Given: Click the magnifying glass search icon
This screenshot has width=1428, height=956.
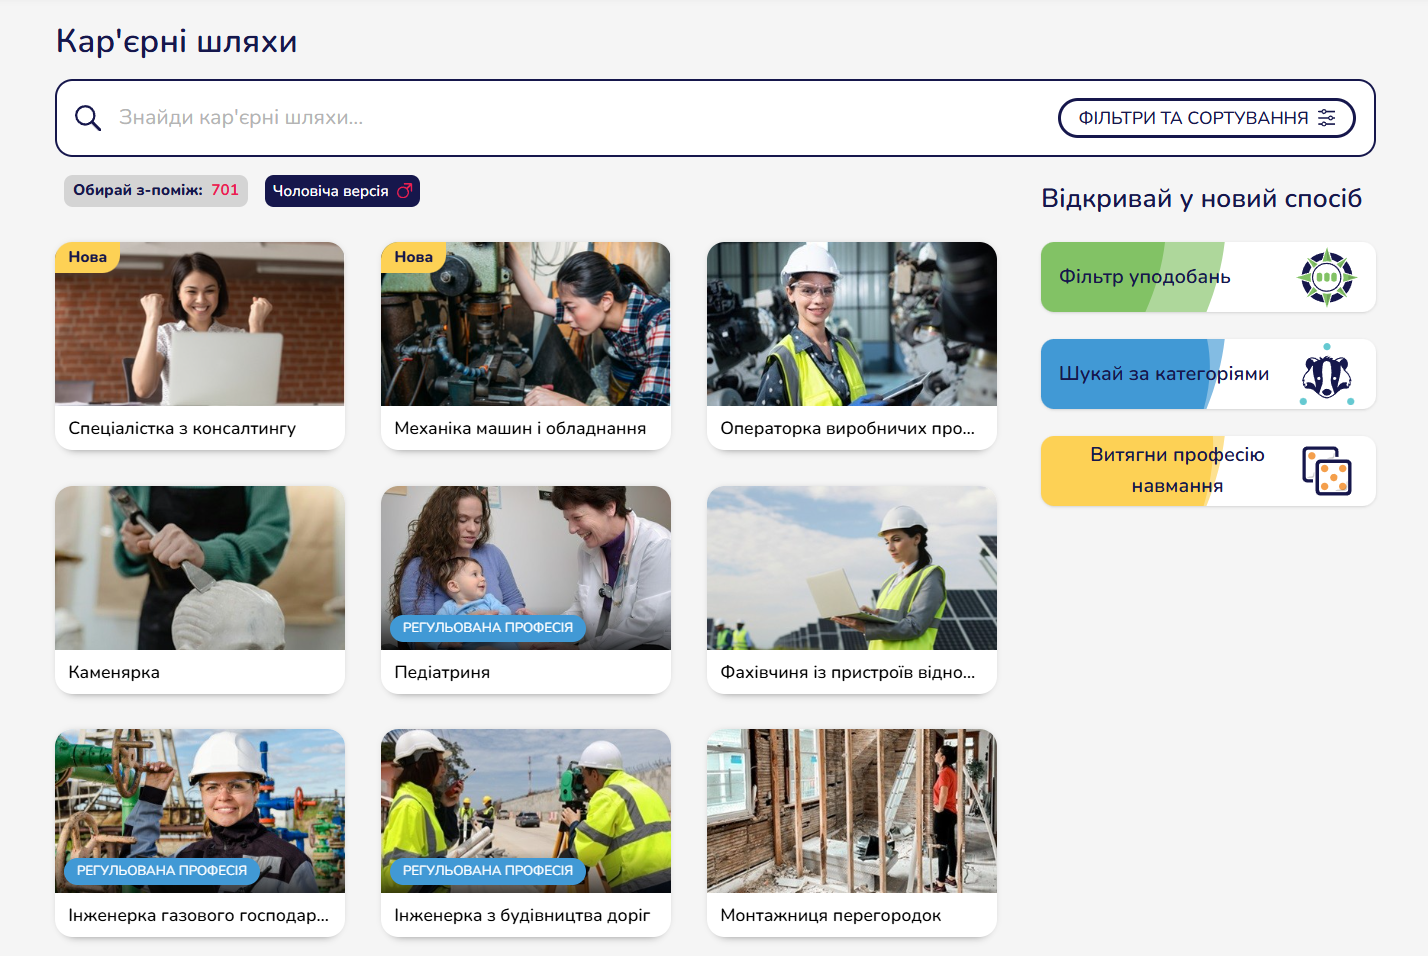Looking at the screenshot, I should click(x=88, y=118).
